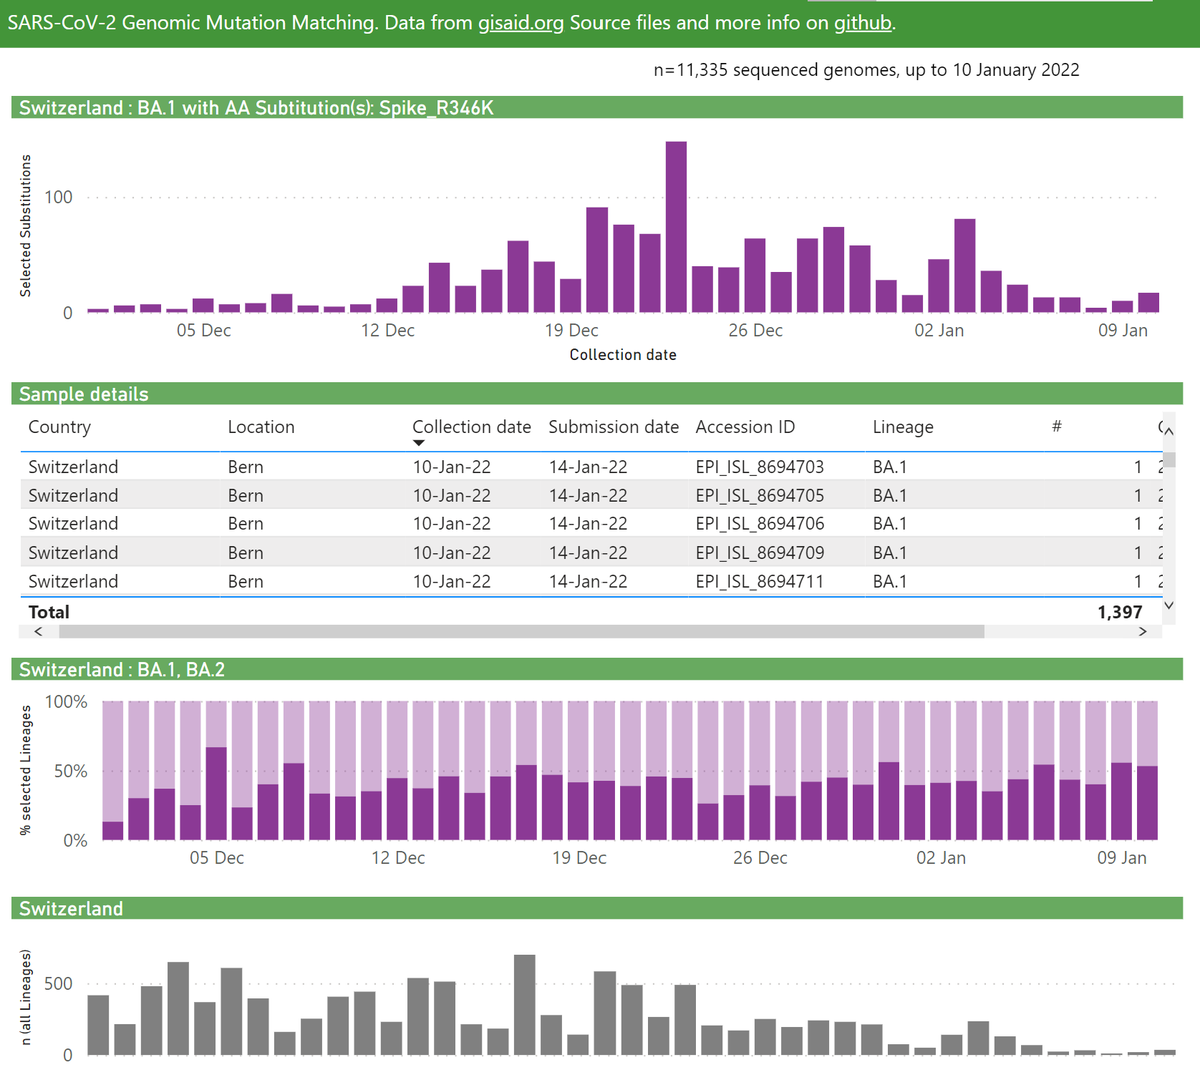Click the total value 1,397
This screenshot has height=1085, width=1200.
[1120, 612]
